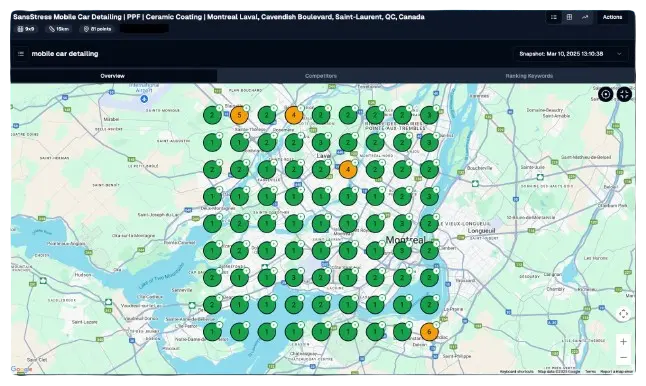646x386 pixels.
Task: Zoom out with the map minus button
Action: tap(623, 357)
